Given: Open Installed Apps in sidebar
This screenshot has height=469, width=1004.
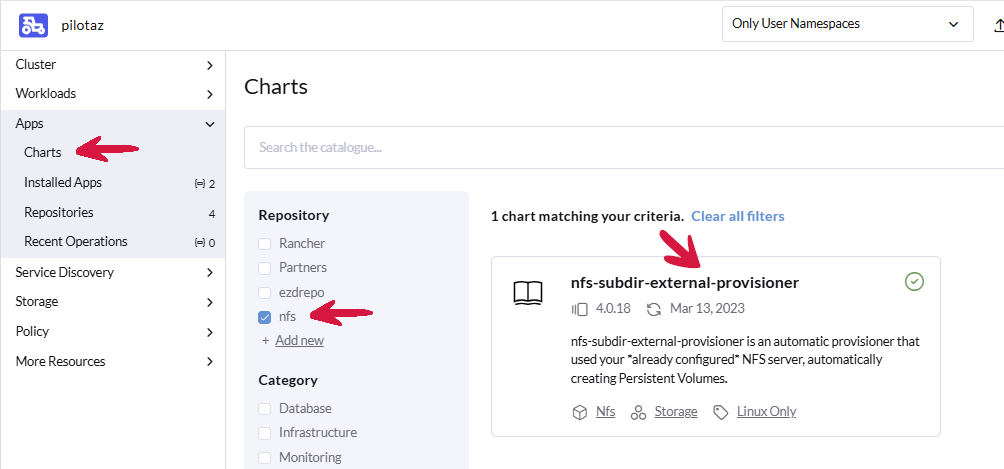Looking at the screenshot, I should click(x=63, y=183).
